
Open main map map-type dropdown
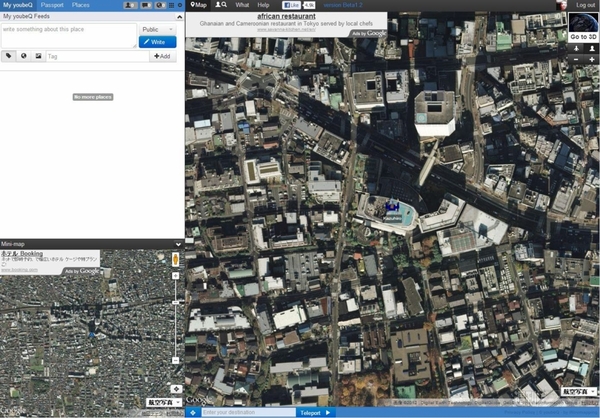579,392
